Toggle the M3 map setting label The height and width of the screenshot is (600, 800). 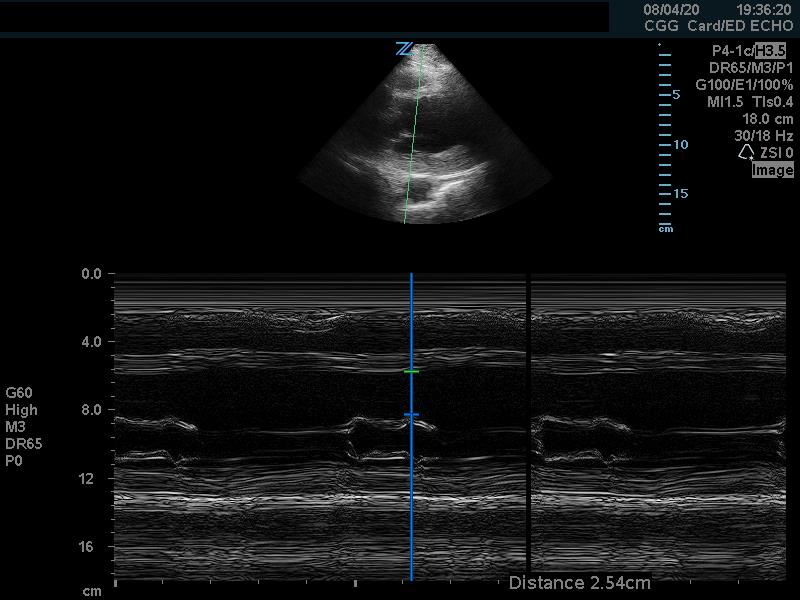tap(16, 425)
